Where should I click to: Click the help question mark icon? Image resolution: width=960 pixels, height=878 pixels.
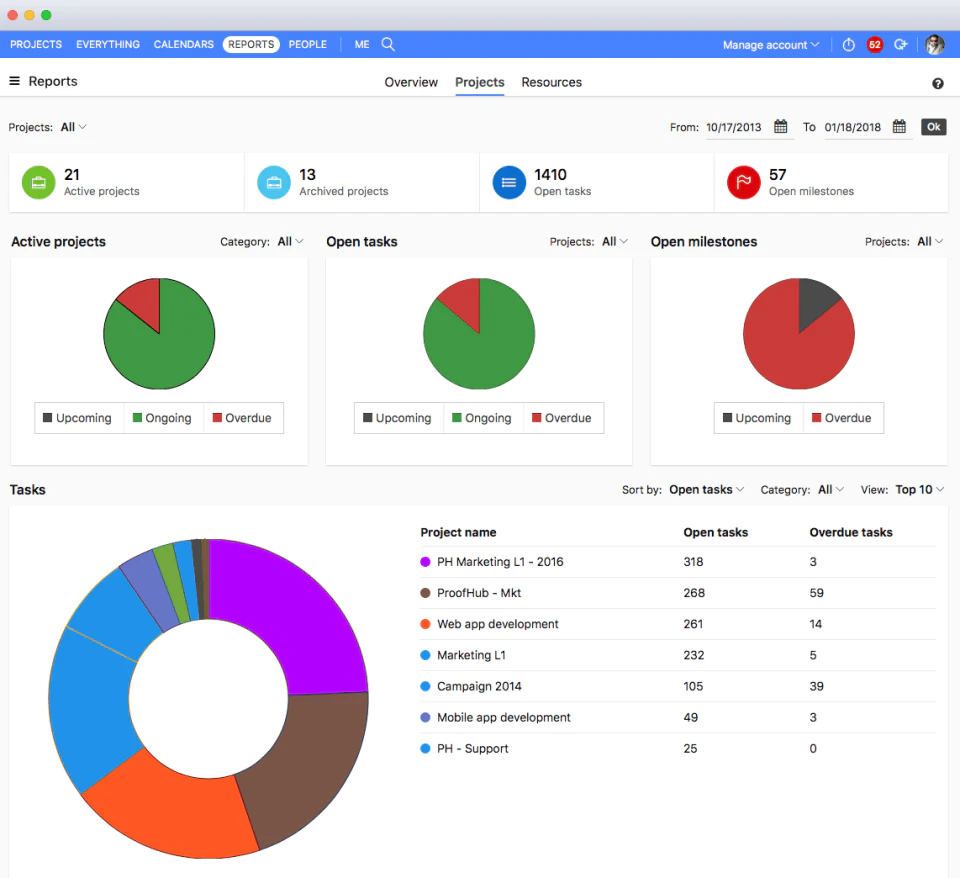coord(937,84)
